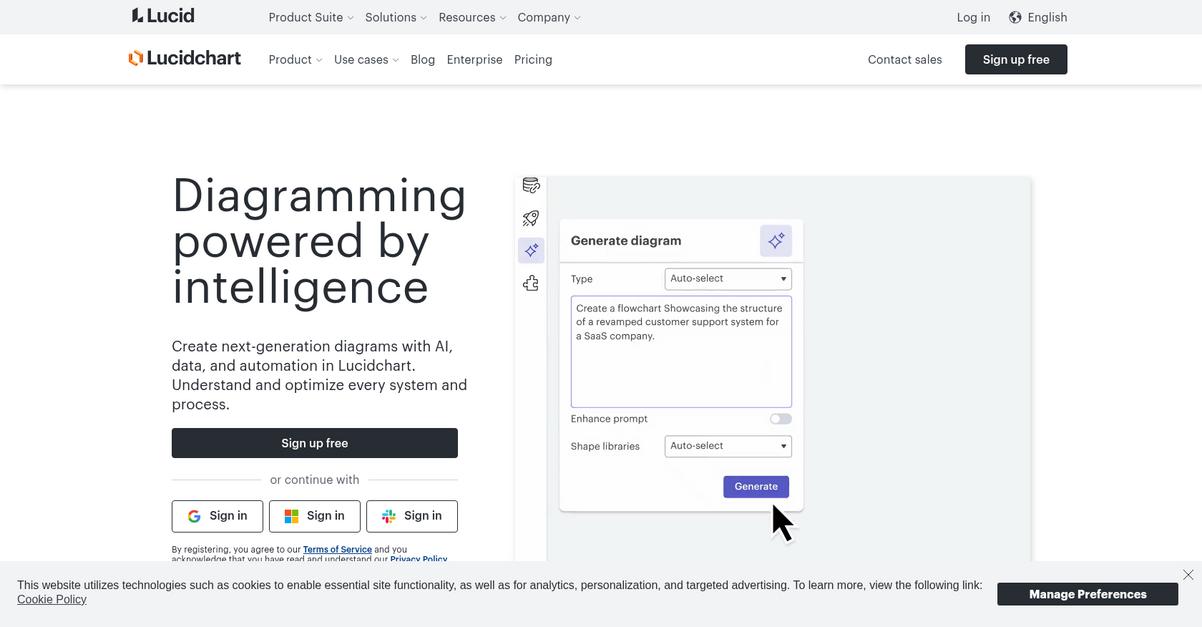The height and width of the screenshot is (627, 1202).
Task: Expand the Company menu
Action: (x=549, y=17)
